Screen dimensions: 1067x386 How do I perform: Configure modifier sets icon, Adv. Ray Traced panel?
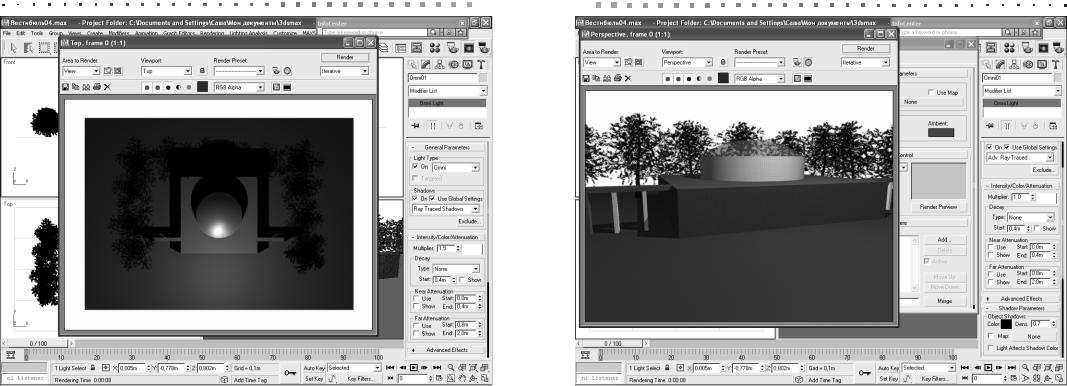(x=1053, y=125)
